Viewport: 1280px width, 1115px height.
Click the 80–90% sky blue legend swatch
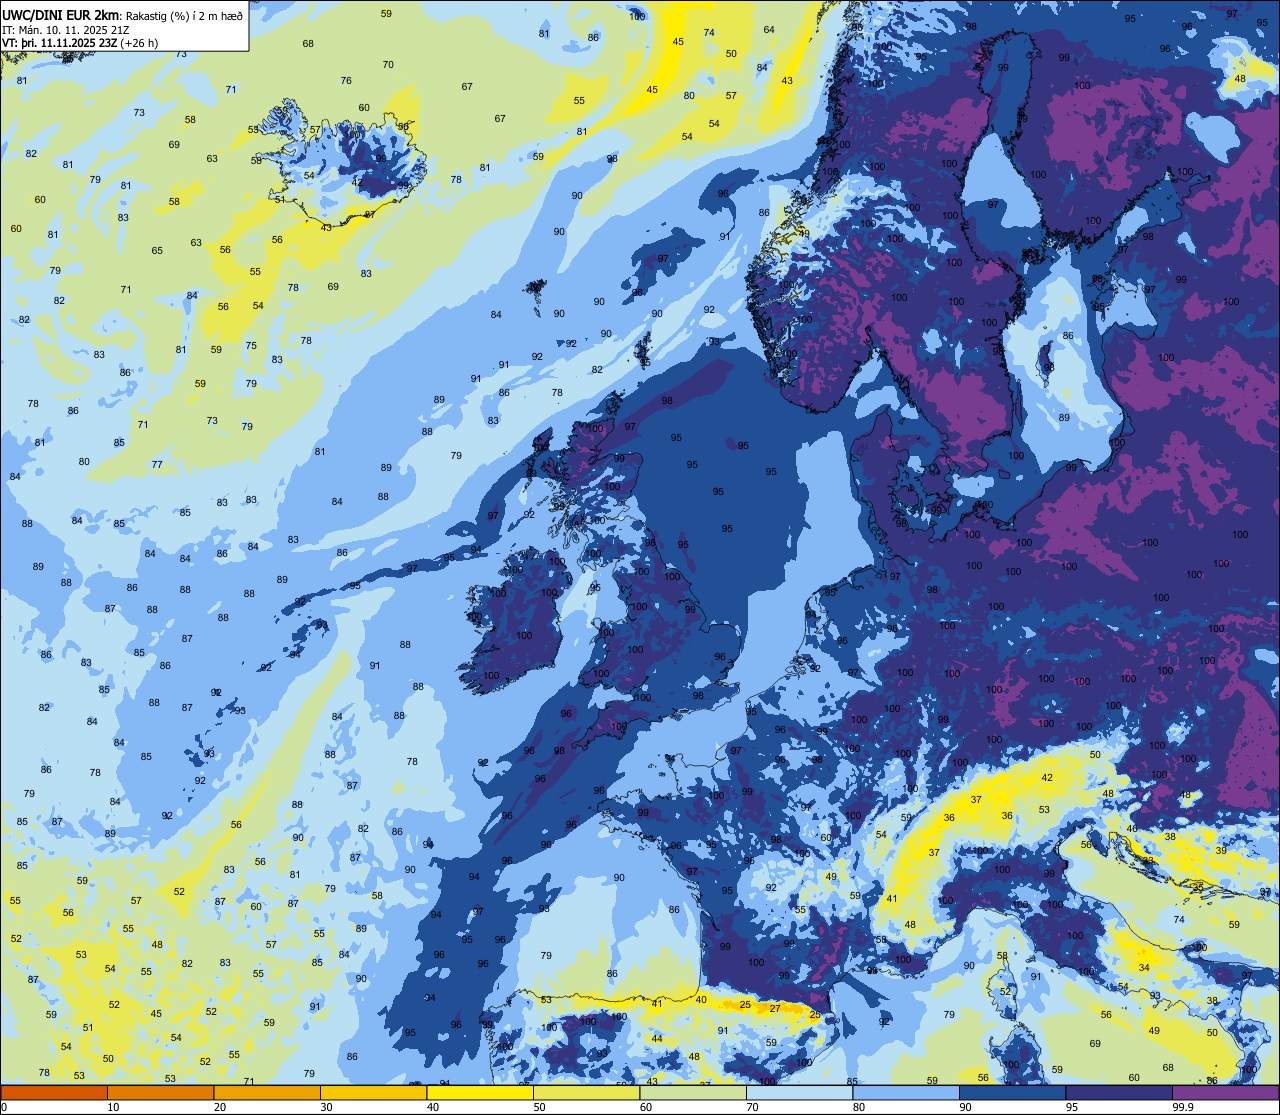click(906, 1093)
